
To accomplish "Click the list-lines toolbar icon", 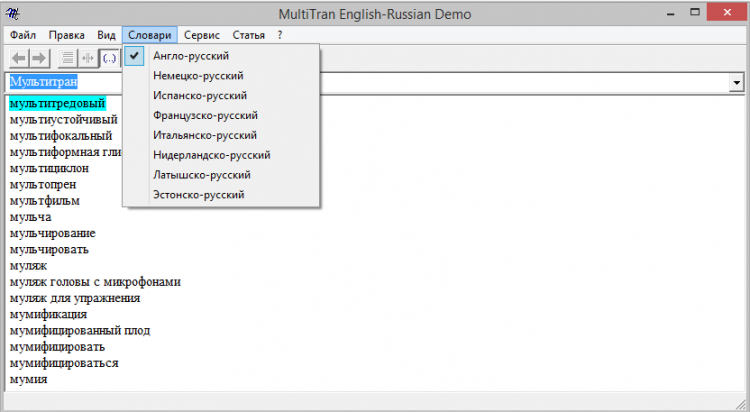I will (x=68, y=58).
